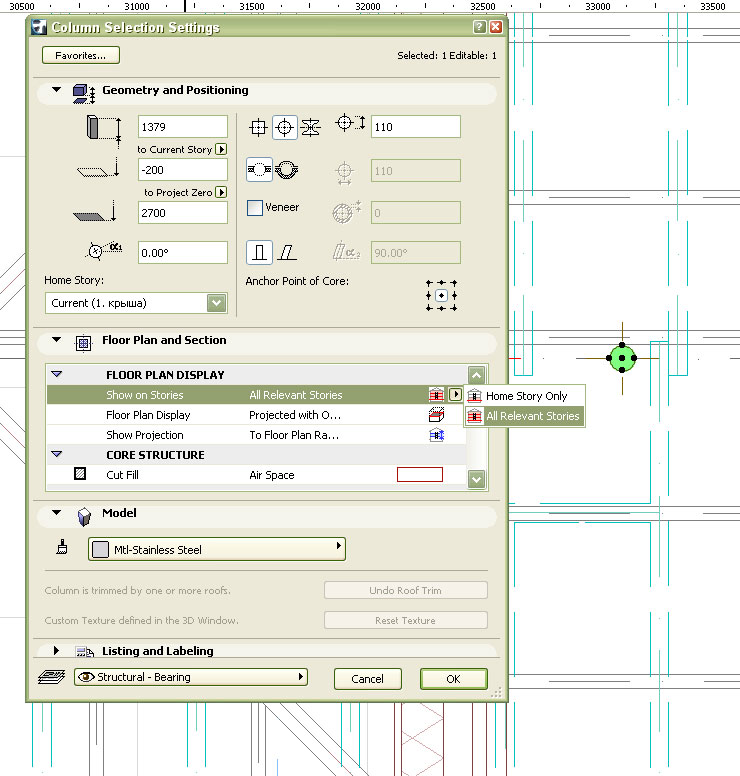The width and height of the screenshot is (740, 776).
Task: Click the column diameter dimension icon
Action: point(351,122)
